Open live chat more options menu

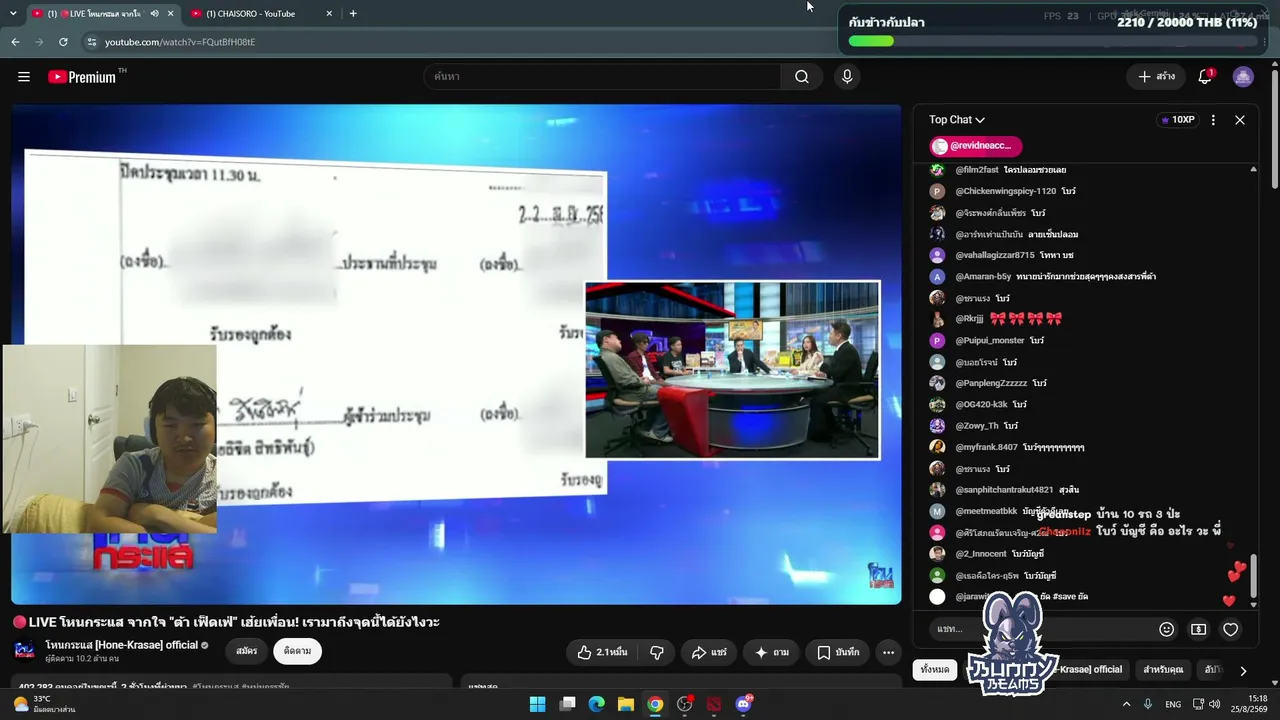(x=1213, y=120)
